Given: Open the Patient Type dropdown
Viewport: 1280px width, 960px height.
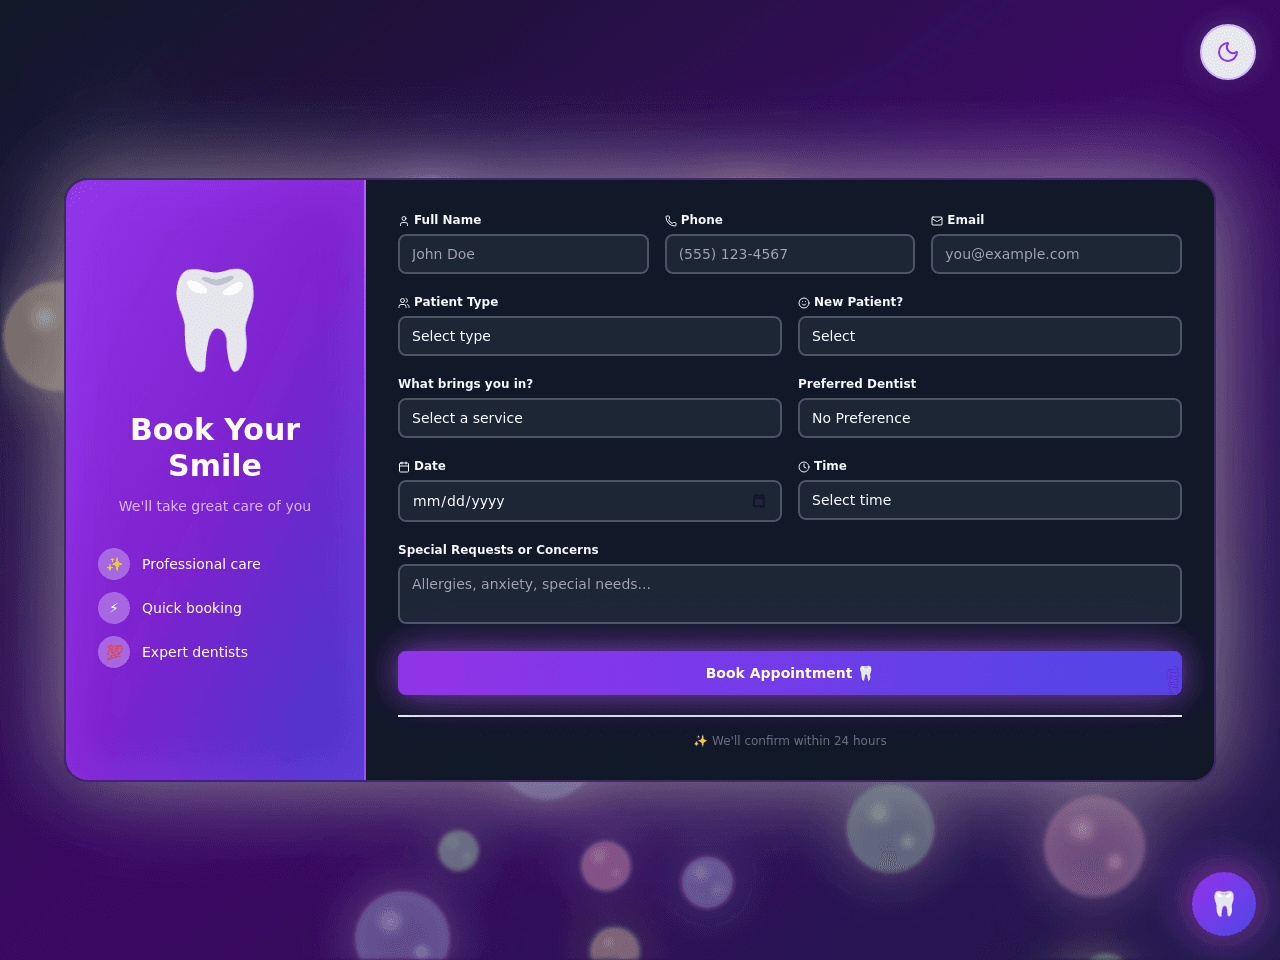Looking at the screenshot, I should [x=590, y=336].
